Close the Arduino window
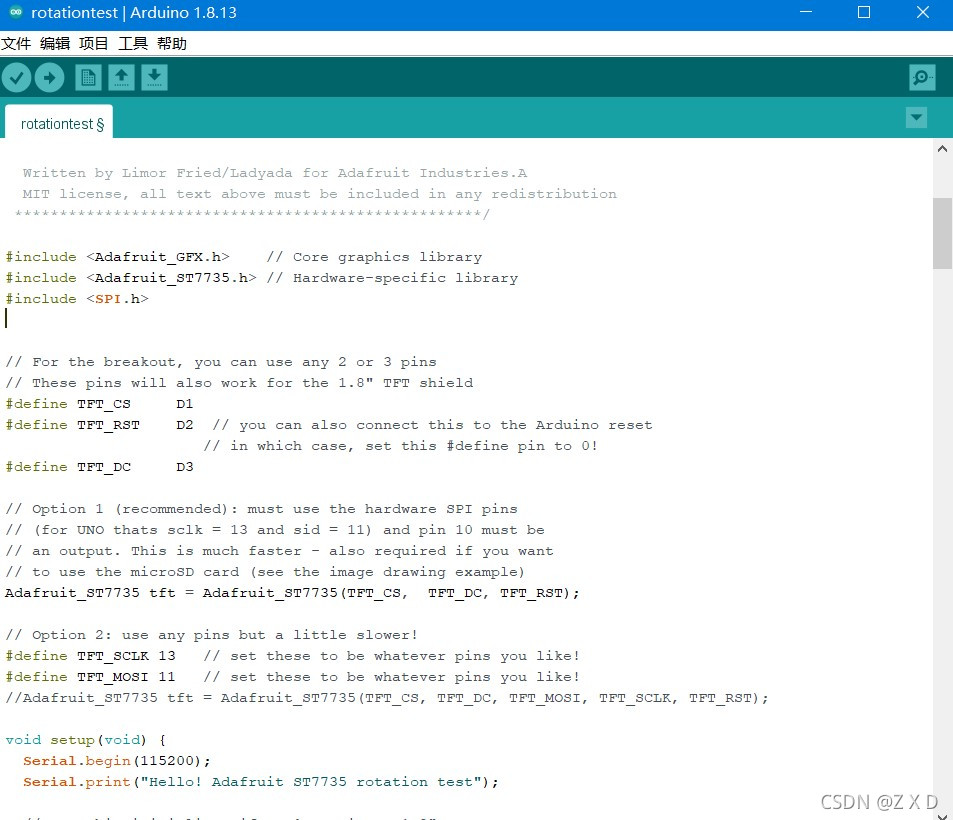Viewport: 953px width, 820px height. click(923, 12)
